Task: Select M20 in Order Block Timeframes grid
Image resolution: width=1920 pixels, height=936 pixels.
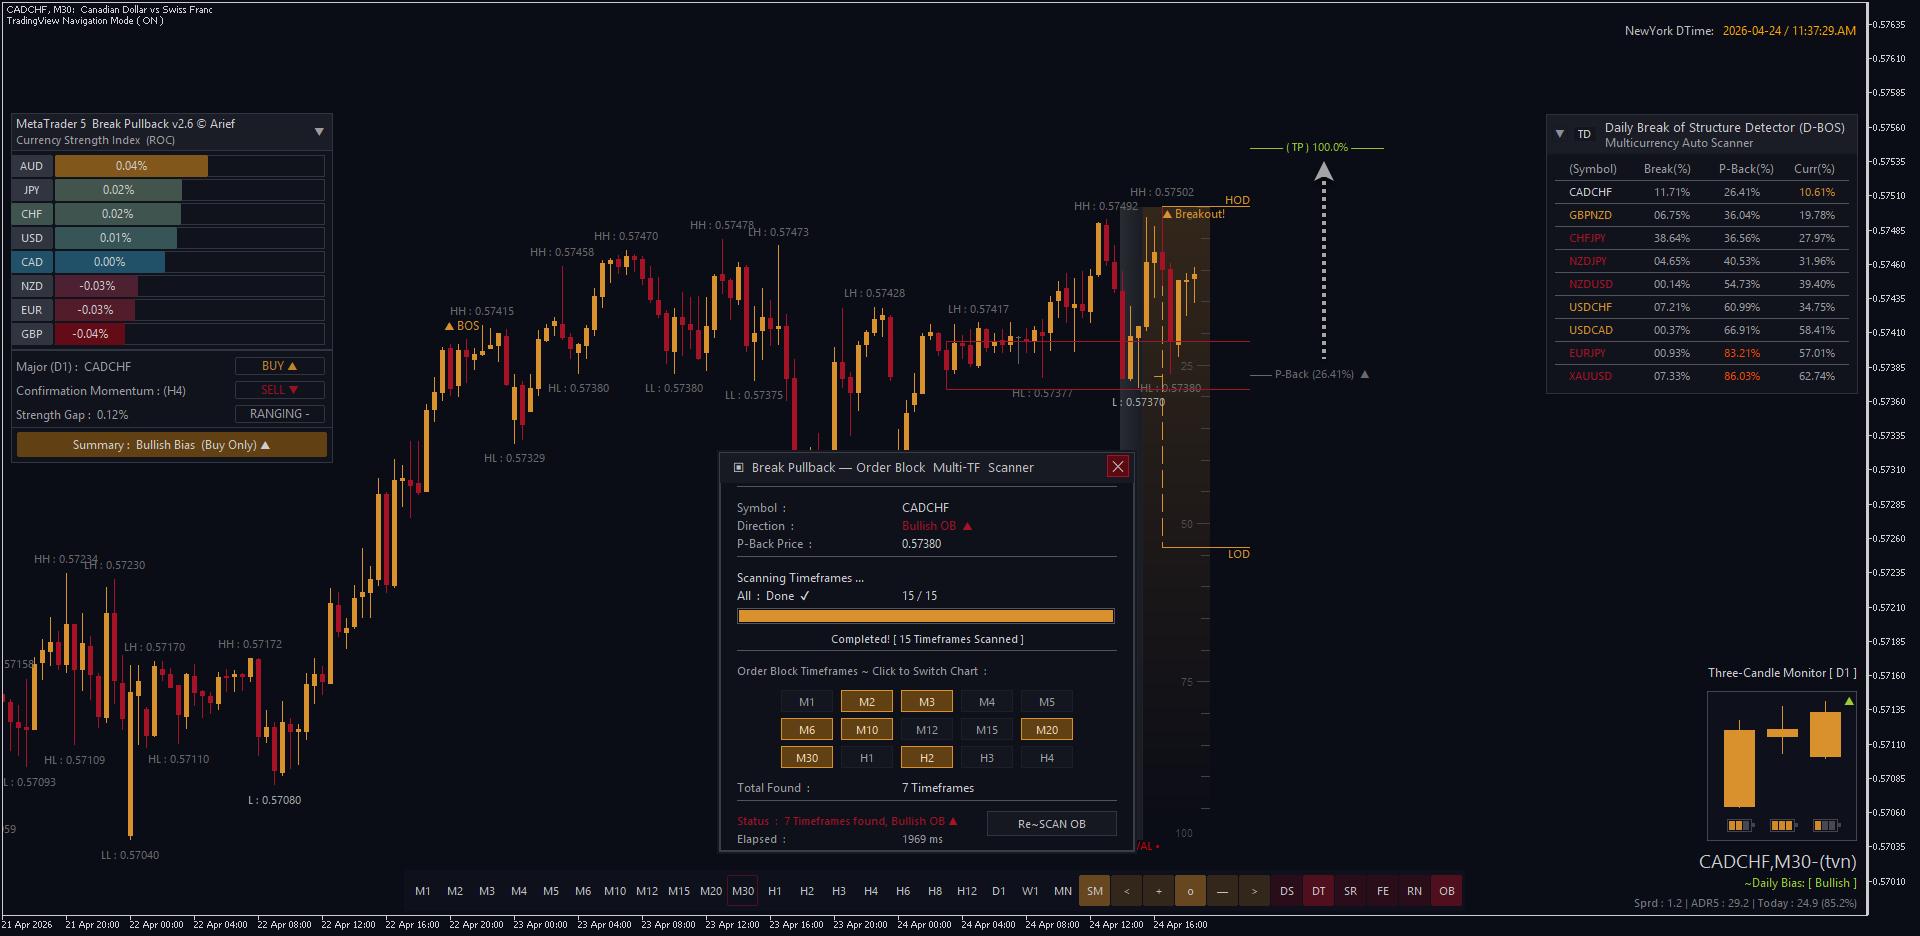Action: 1047,730
